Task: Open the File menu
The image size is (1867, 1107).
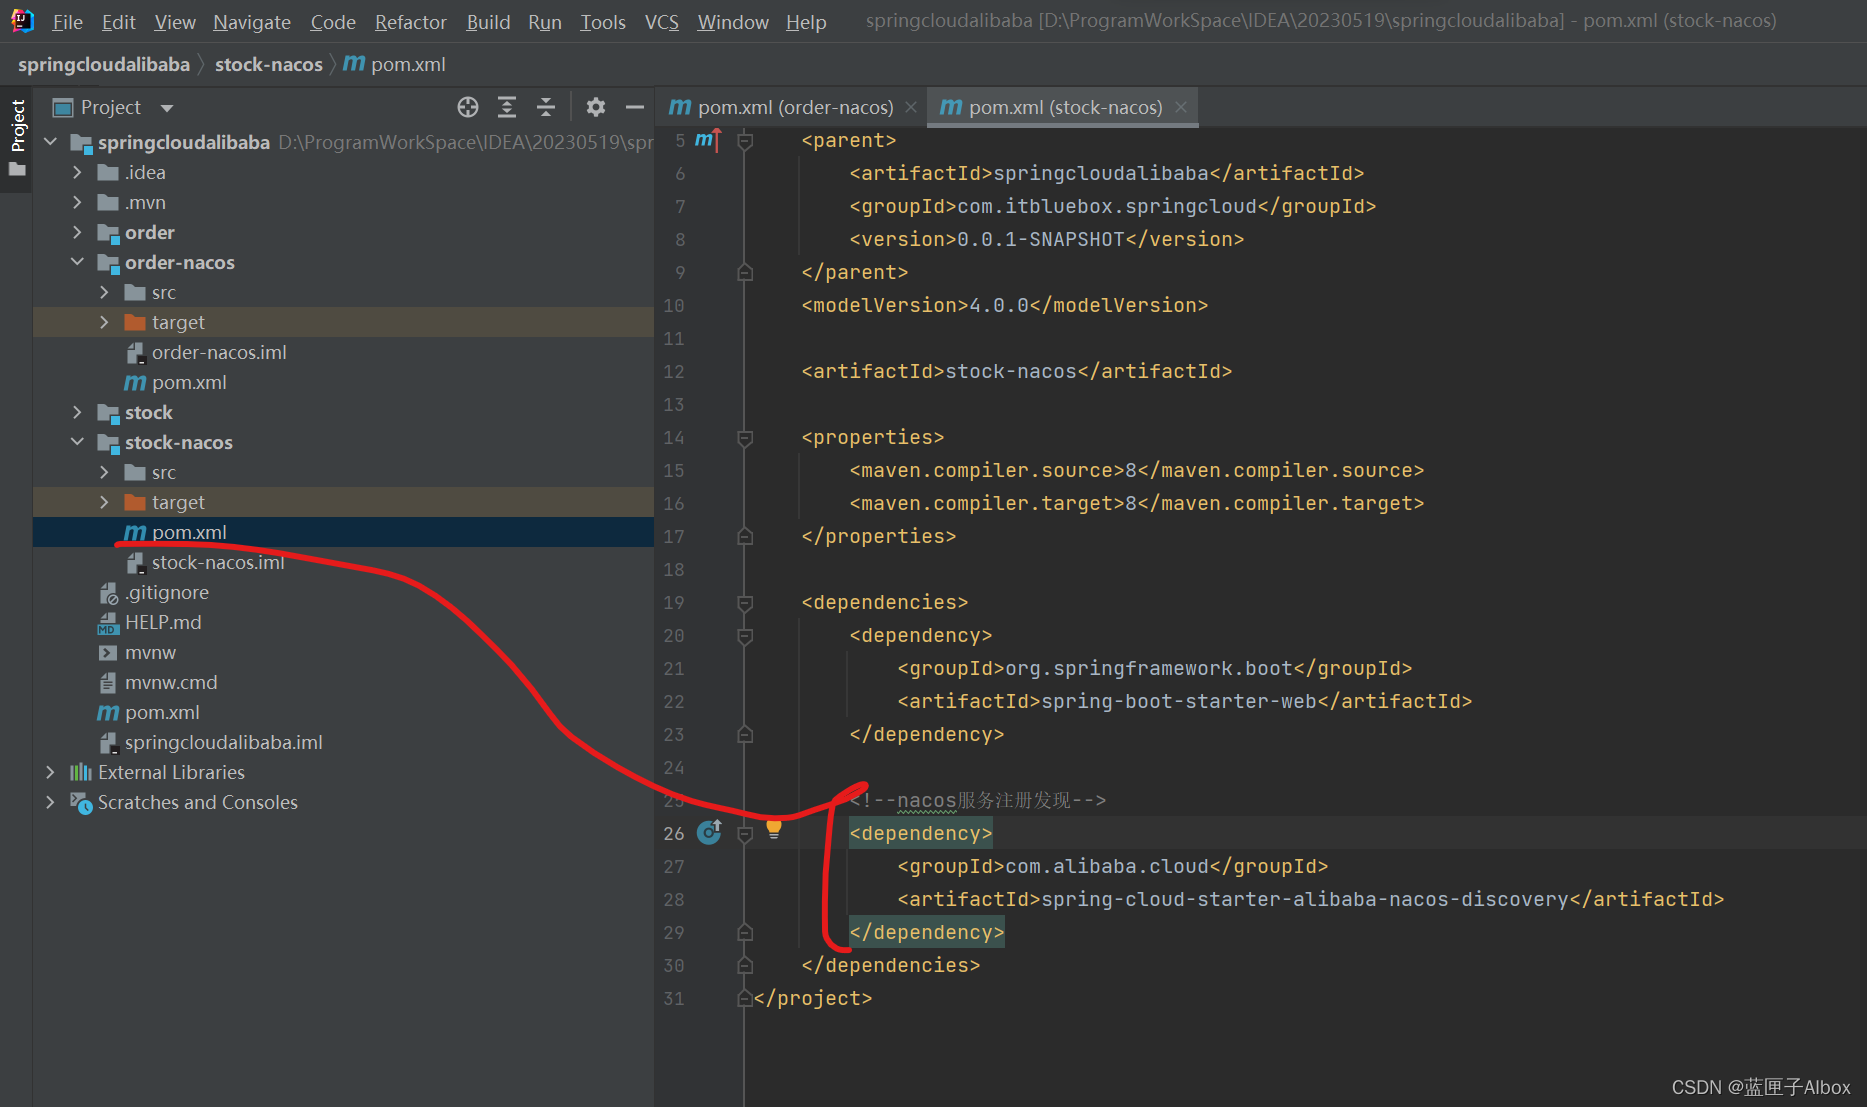Action: [x=67, y=21]
